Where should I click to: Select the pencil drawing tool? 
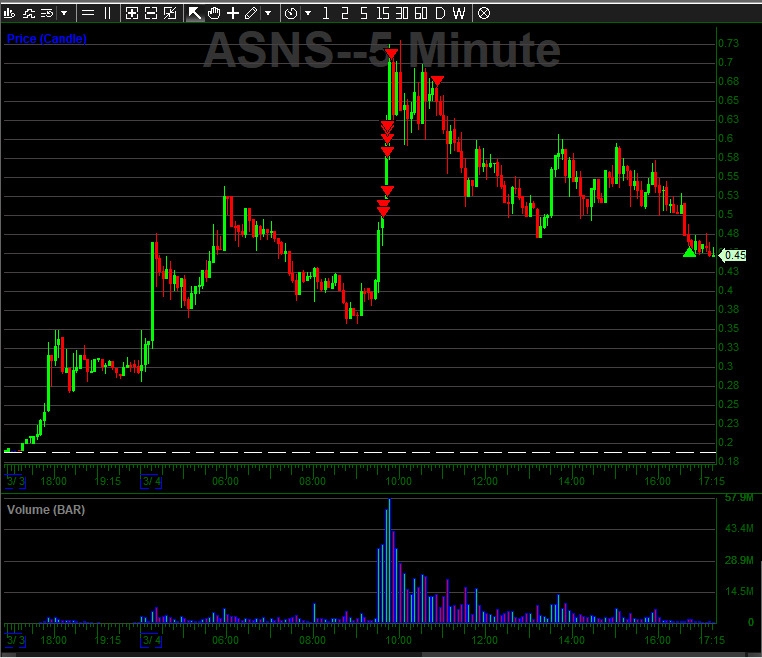click(251, 13)
